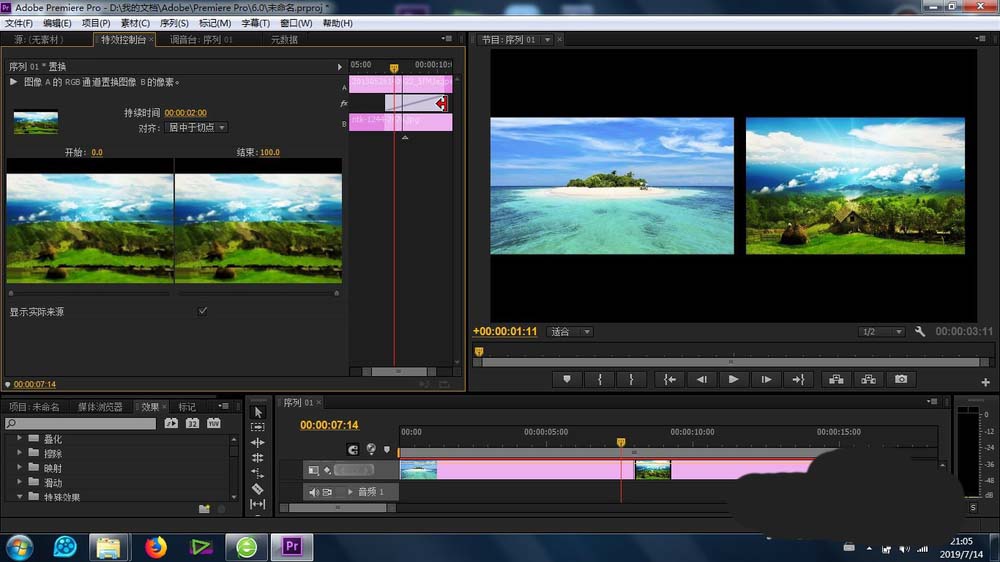
Task: Collapse the 特殊效果 effects folder
Action: tap(19, 496)
